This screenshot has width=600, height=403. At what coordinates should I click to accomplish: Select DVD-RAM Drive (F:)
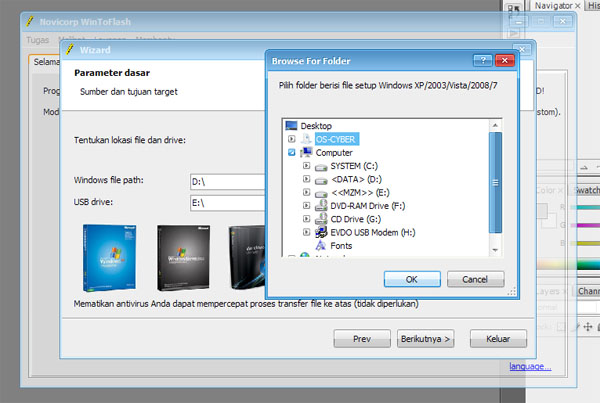click(367, 206)
